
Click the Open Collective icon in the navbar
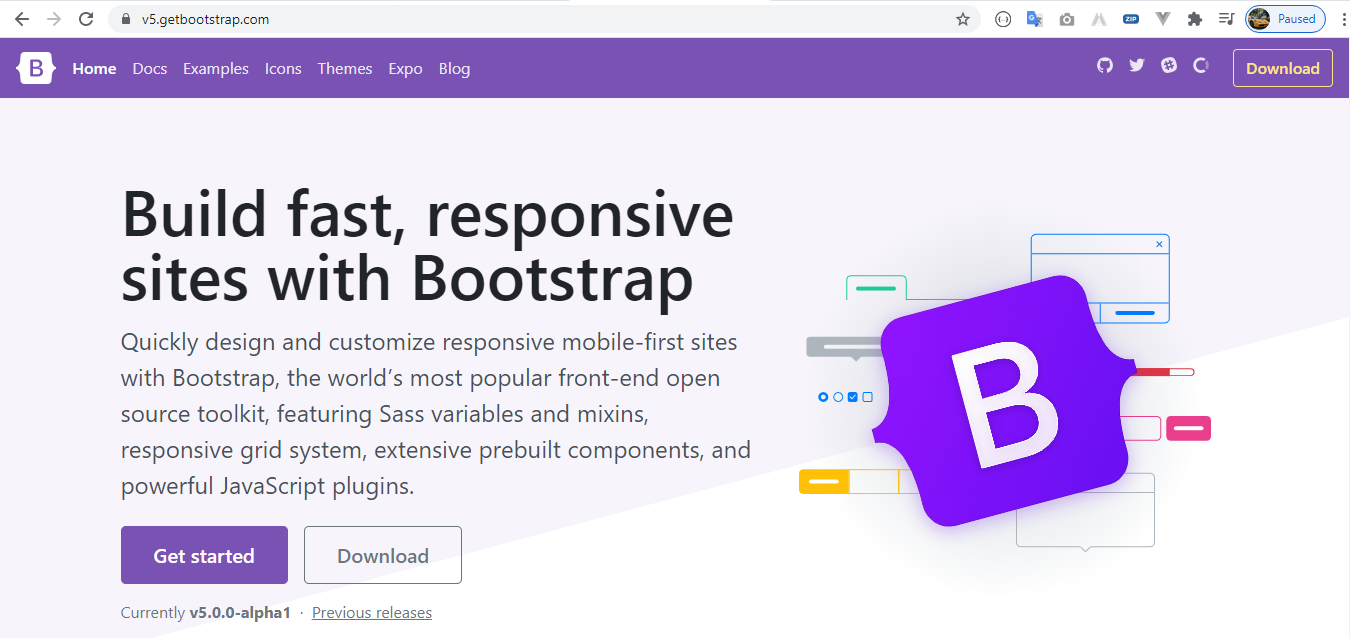point(1200,65)
